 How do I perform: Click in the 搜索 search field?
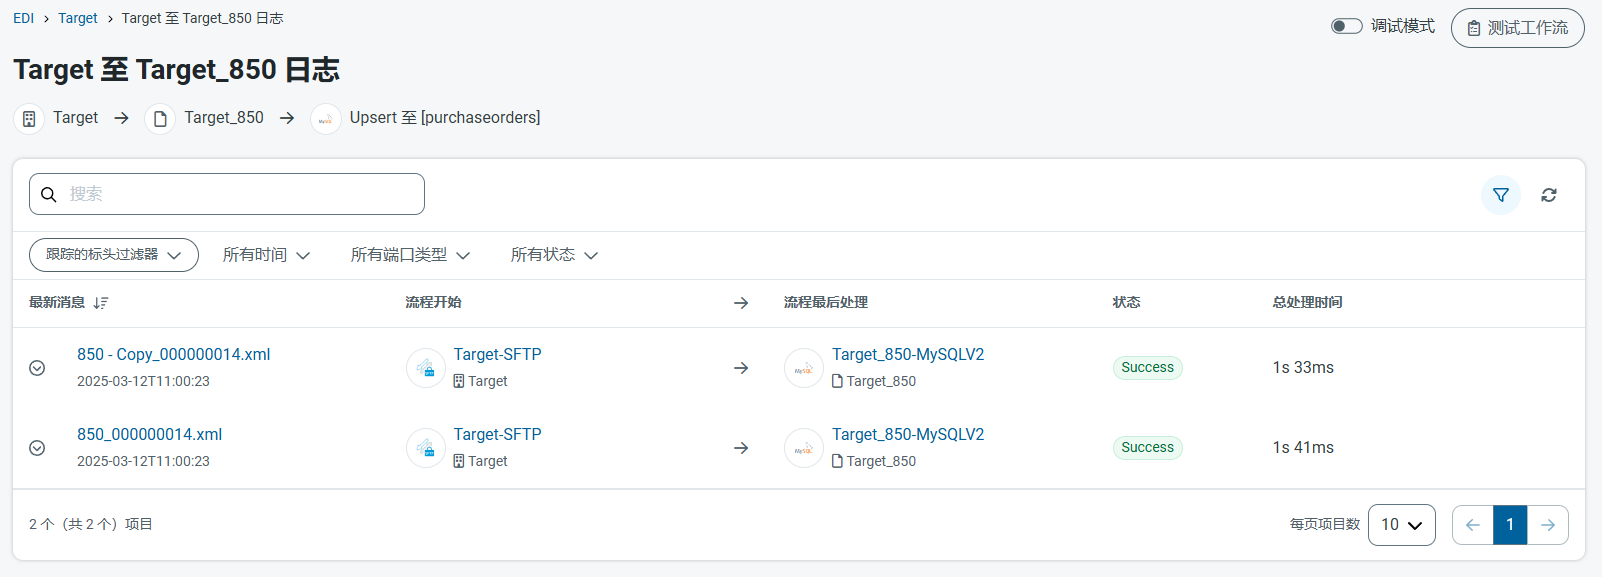[x=240, y=194]
